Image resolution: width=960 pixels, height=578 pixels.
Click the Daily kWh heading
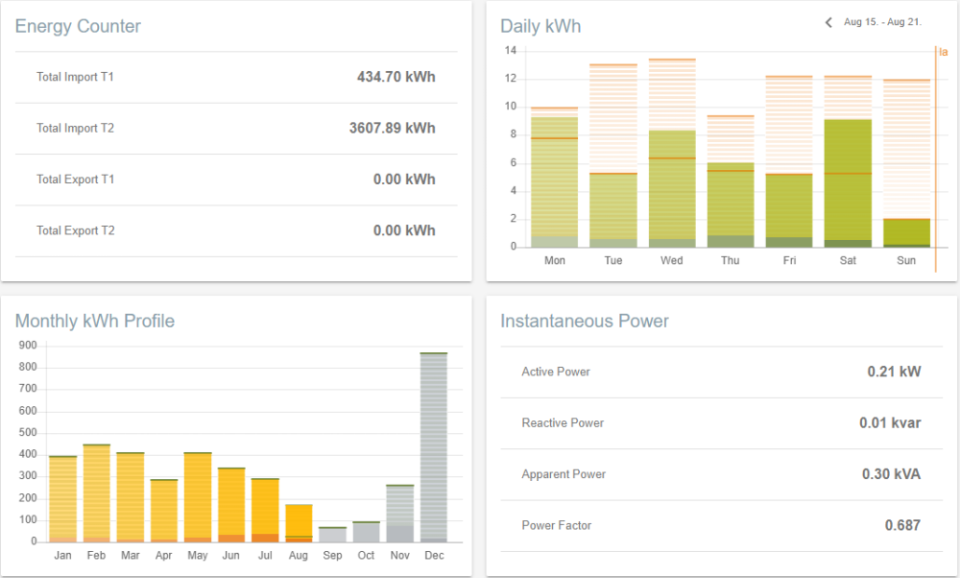(541, 26)
